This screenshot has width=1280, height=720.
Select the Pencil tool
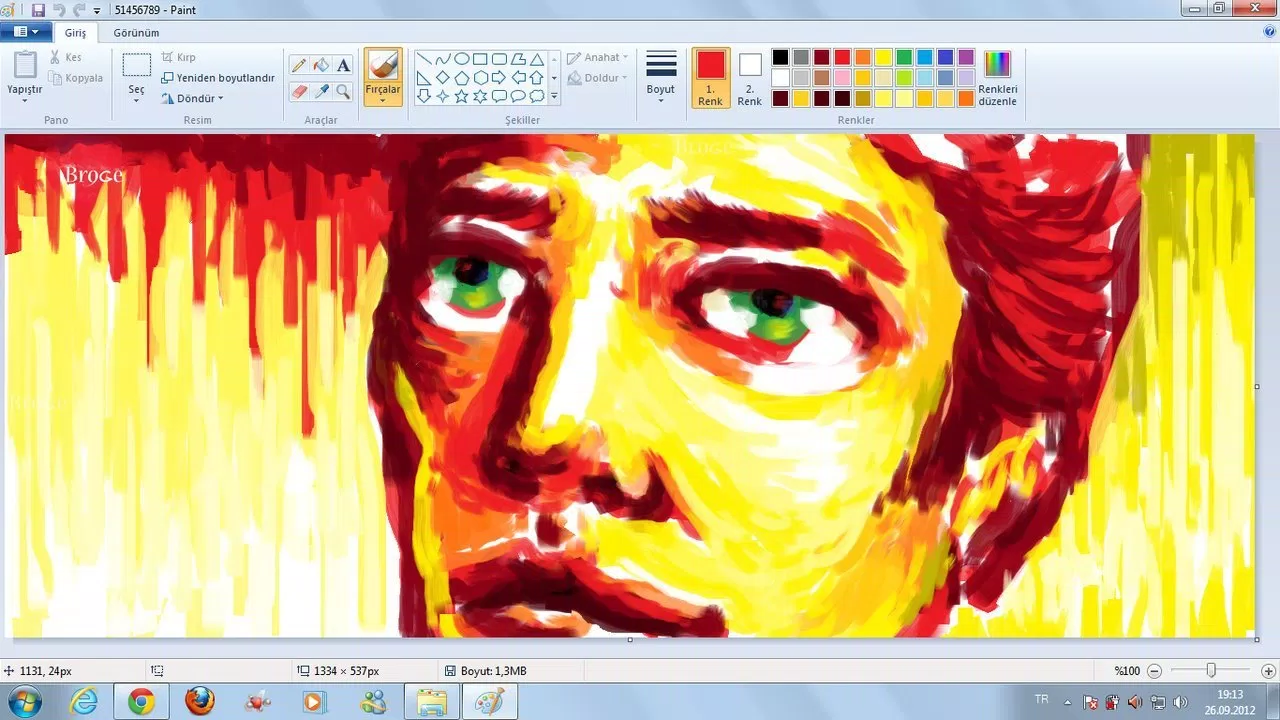298,65
